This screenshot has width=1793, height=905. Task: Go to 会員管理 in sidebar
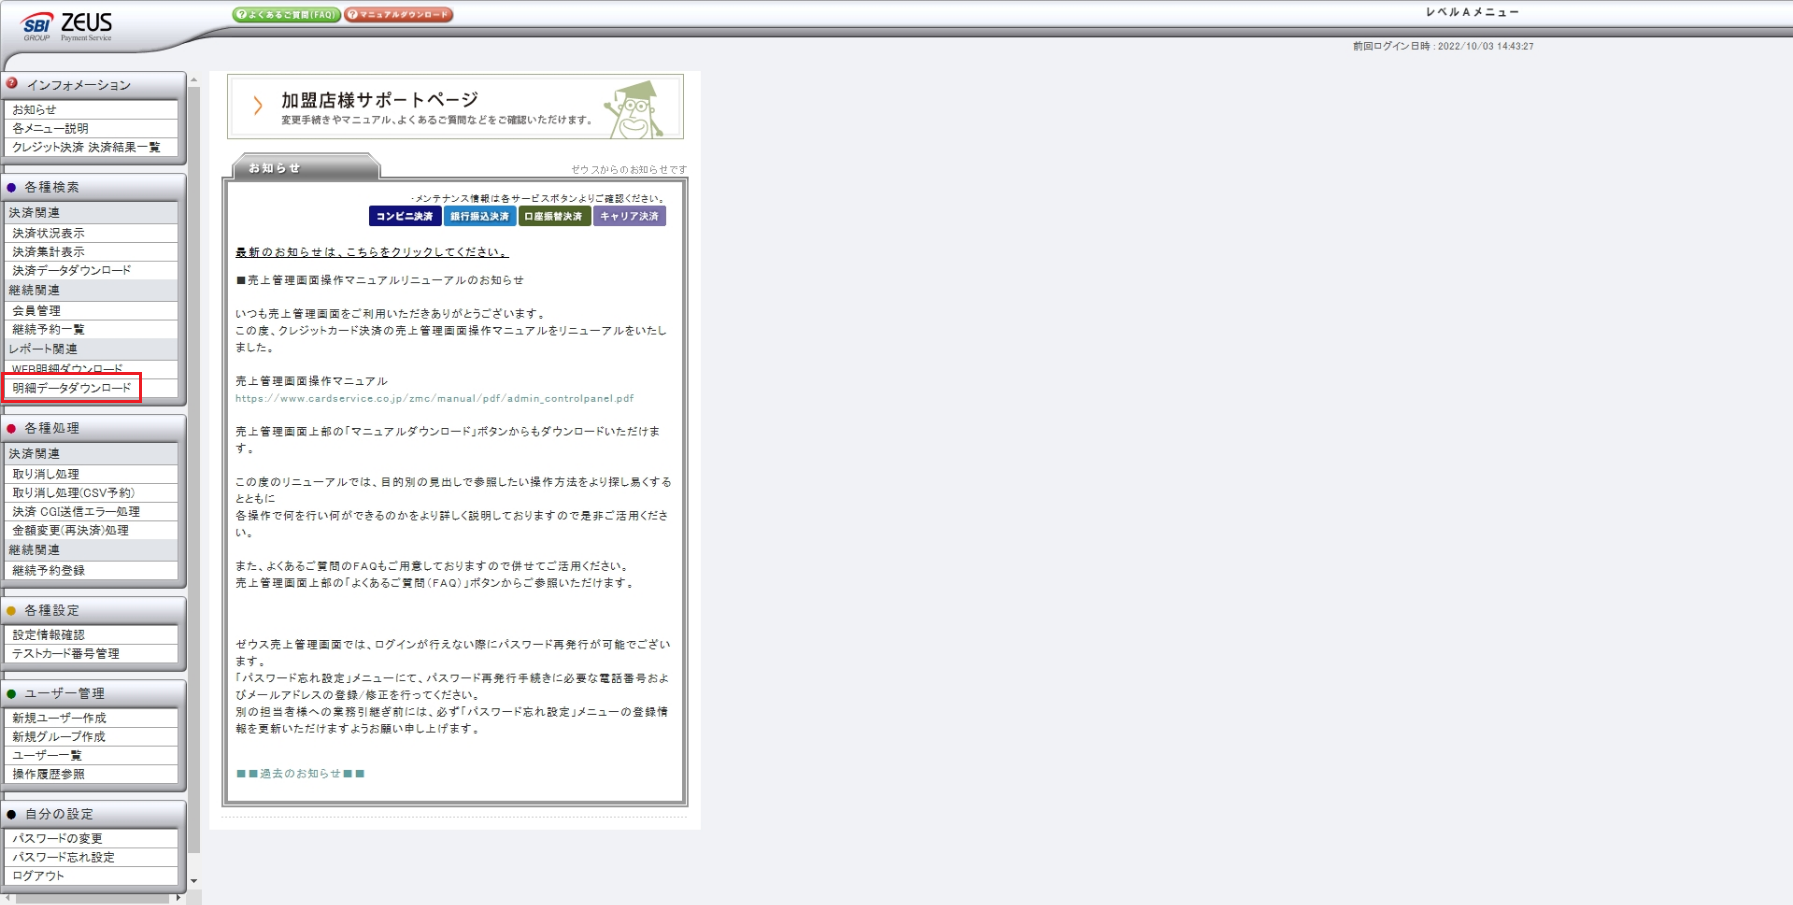coord(37,311)
